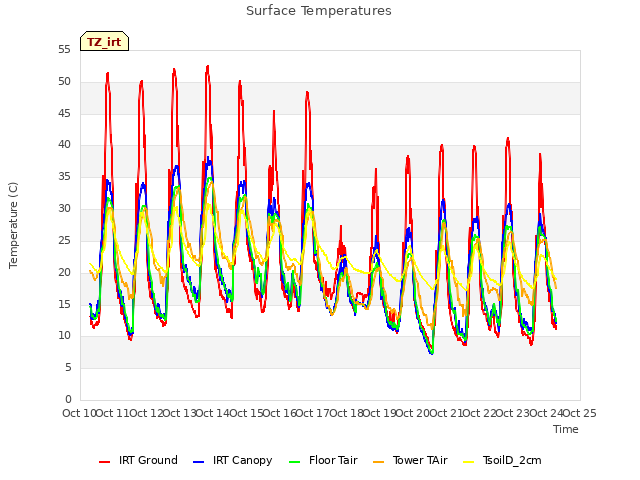Toggle the Tower TAir legend label
Viewport: 640px width, 480px height.
(420, 460)
